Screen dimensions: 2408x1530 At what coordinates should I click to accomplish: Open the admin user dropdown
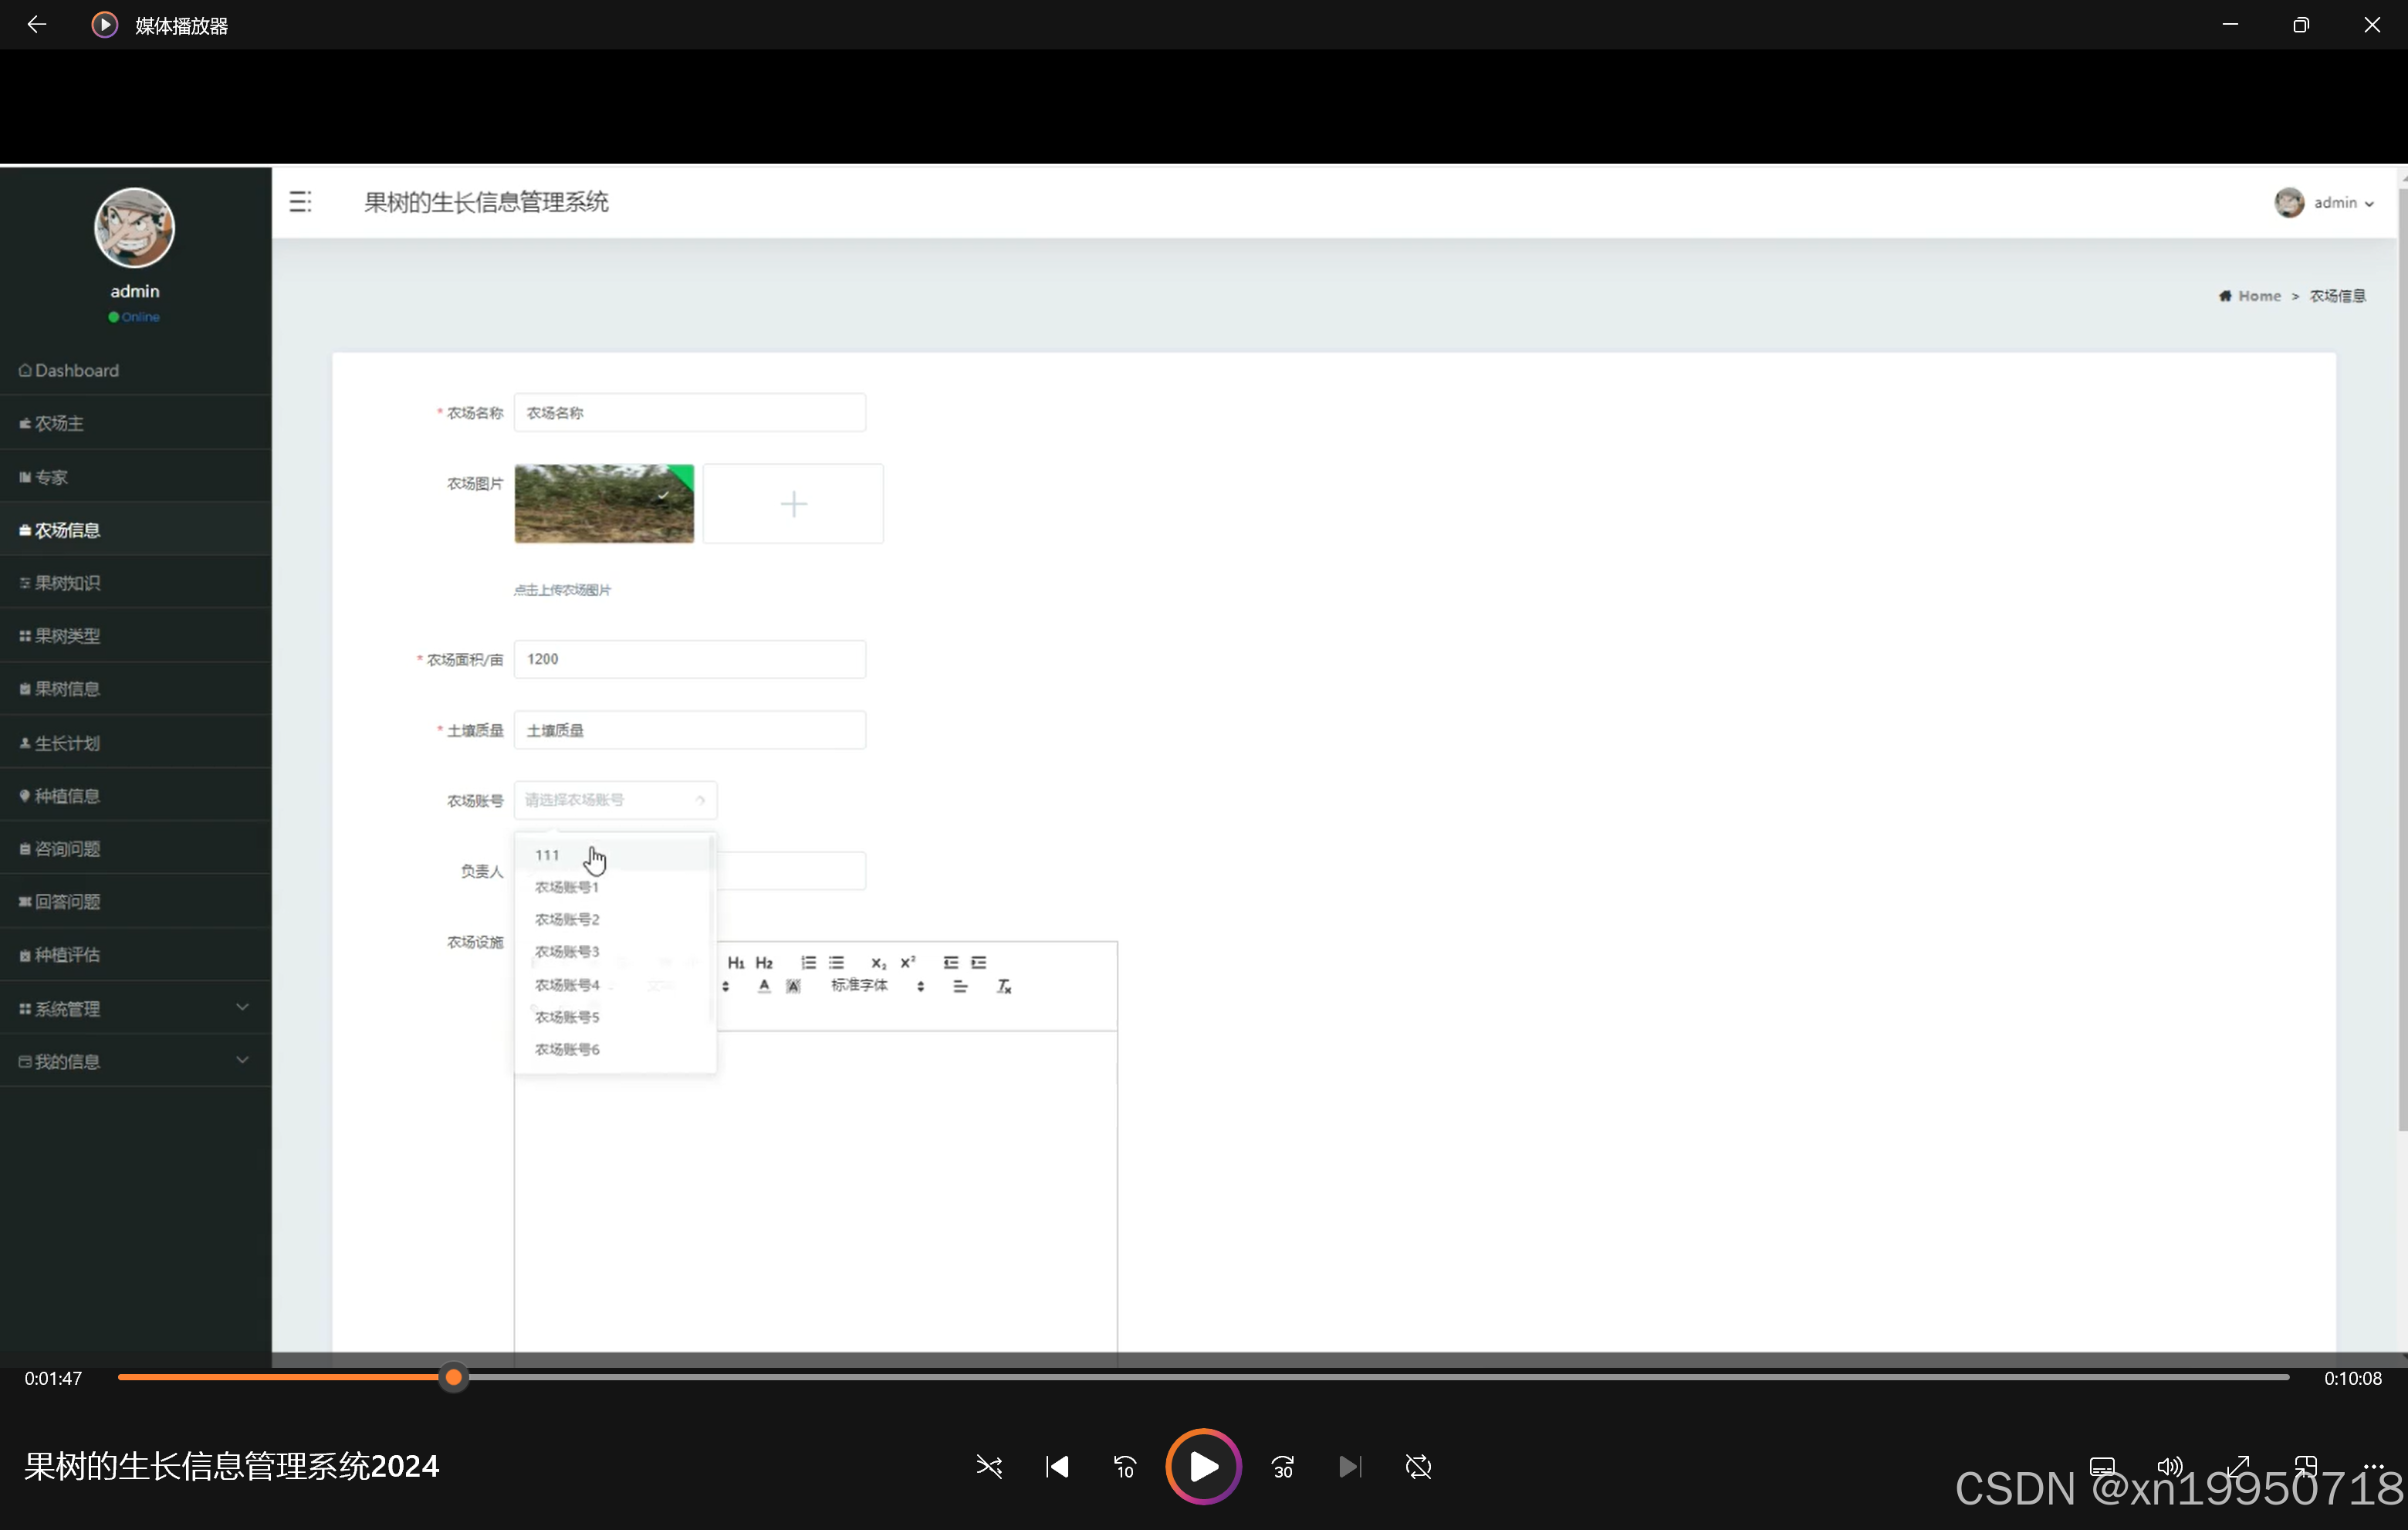click(x=2323, y=202)
